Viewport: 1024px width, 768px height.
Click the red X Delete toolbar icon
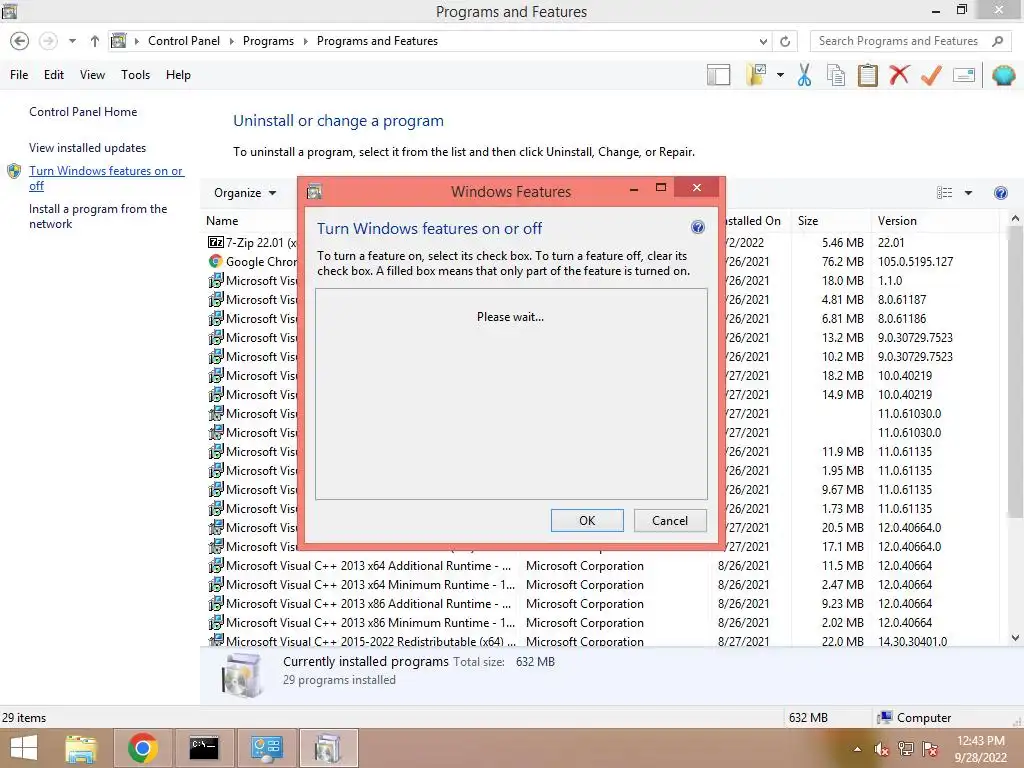[x=899, y=74]
